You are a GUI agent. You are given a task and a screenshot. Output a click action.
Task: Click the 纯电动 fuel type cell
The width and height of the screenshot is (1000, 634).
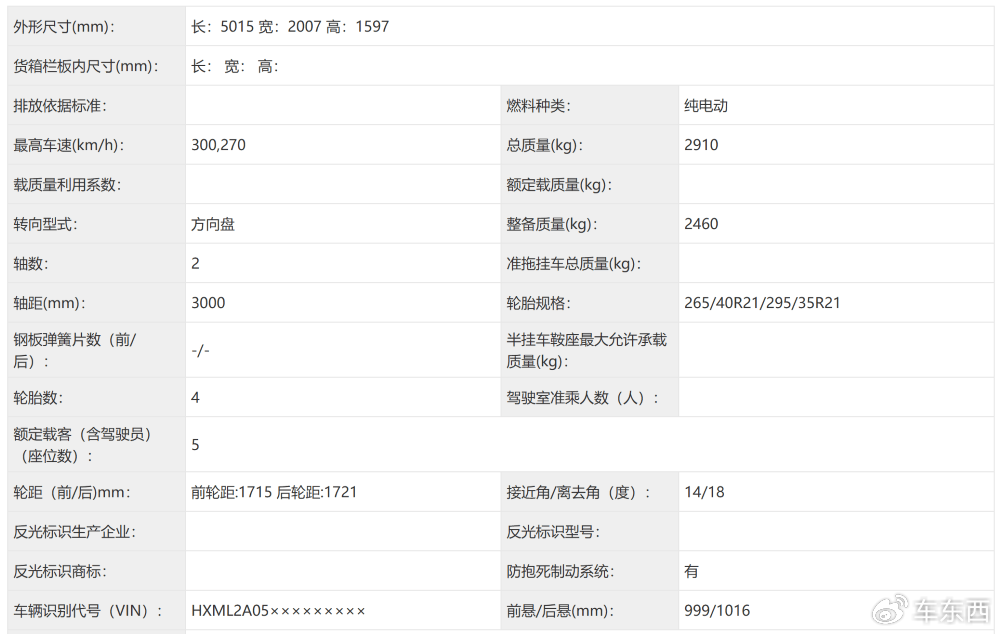(706, 106)
